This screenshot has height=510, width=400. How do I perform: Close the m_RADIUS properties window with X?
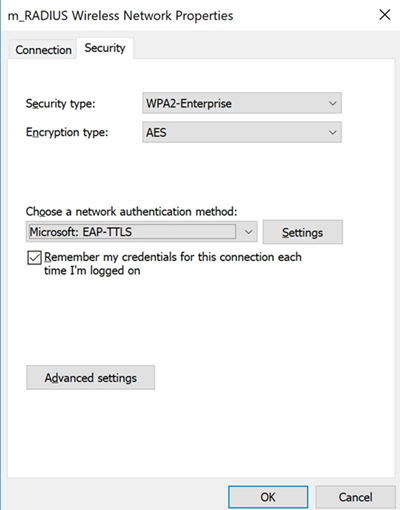point(385,15)
